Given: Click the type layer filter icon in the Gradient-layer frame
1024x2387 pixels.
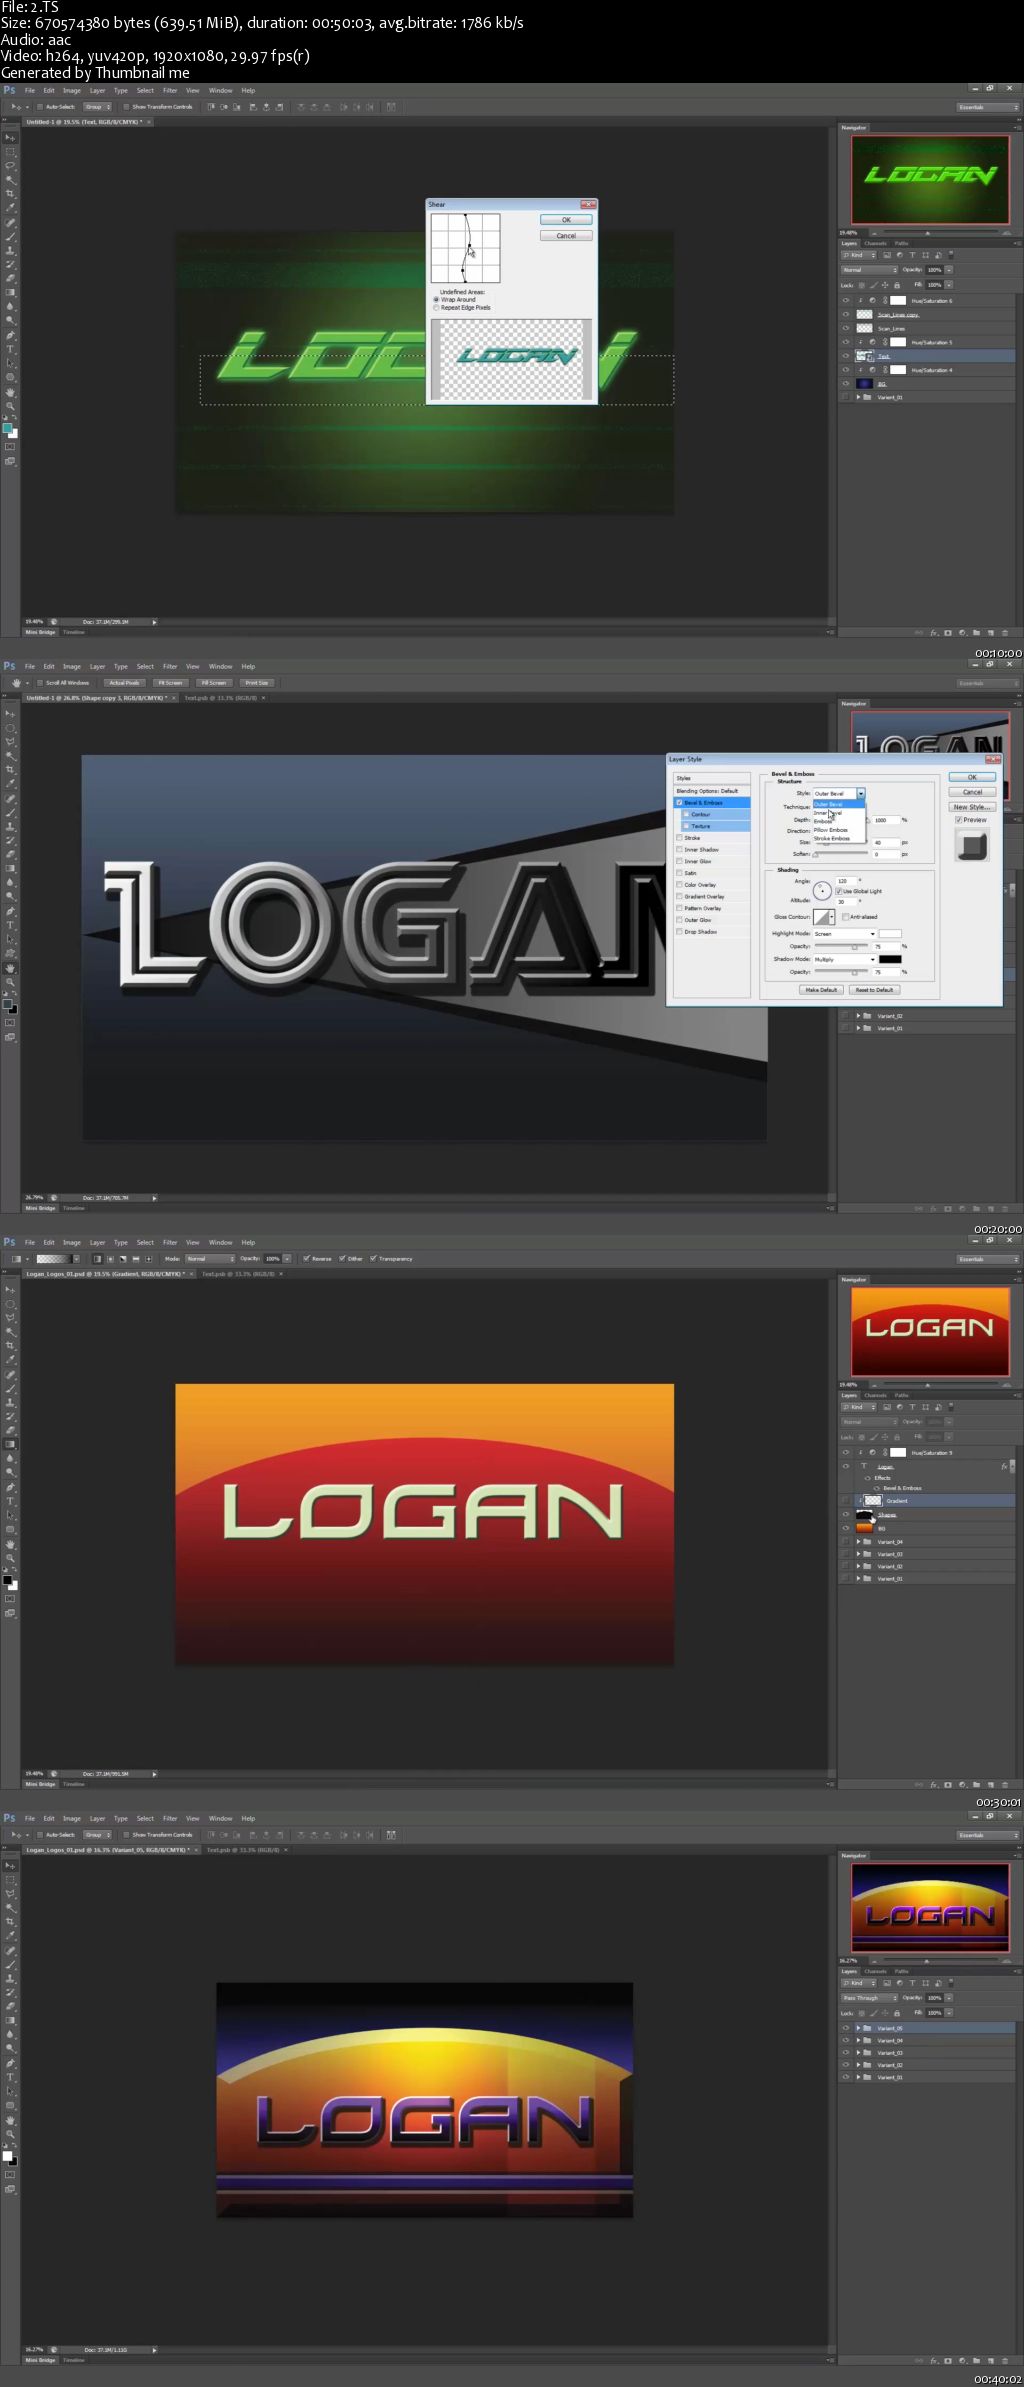Looking at the screenshot, I should pyautogui.click(x=912, y=1407).
